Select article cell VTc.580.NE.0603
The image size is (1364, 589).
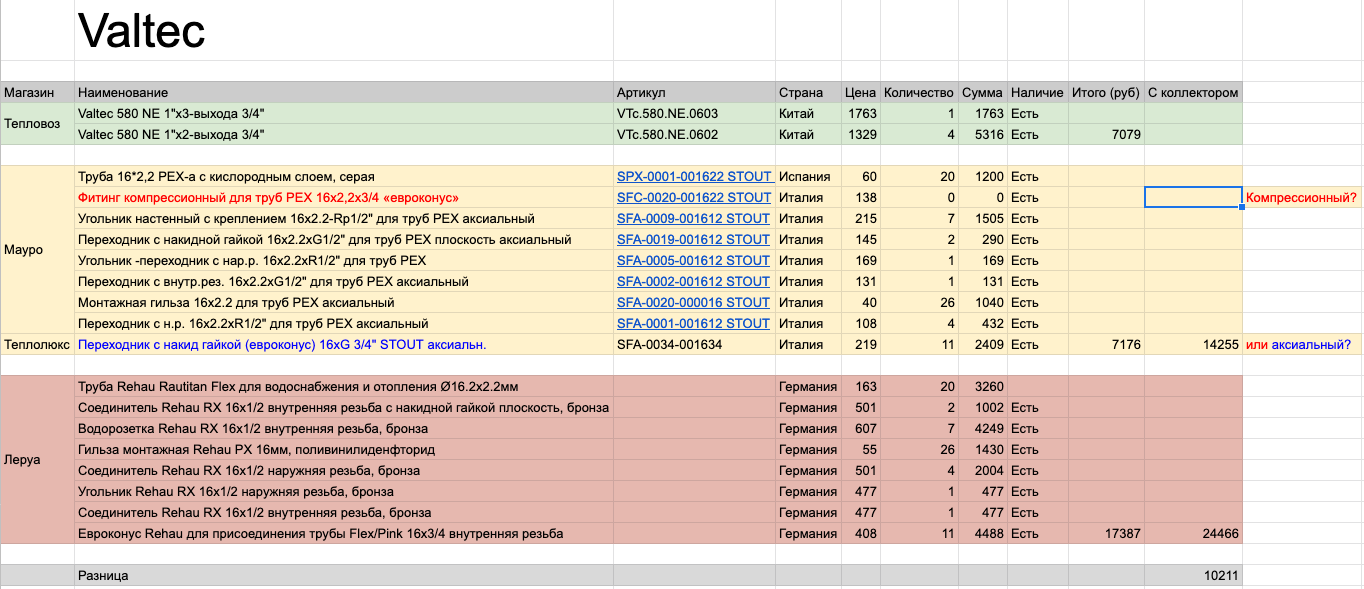[x=694, y=113]
